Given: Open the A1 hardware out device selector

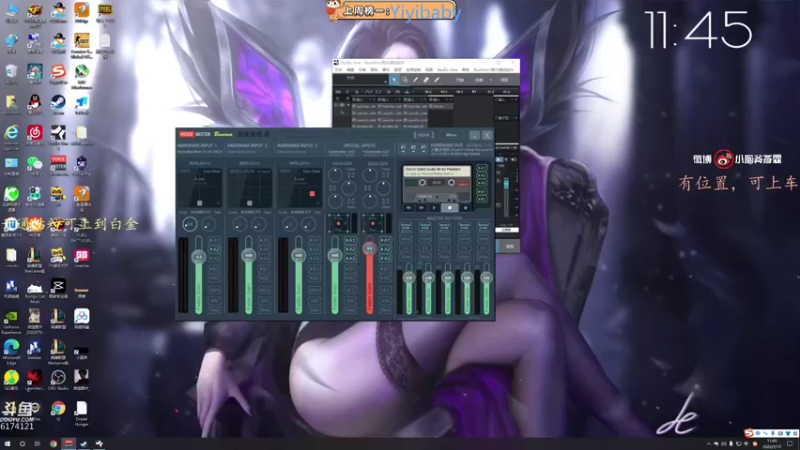Looking at the screenshot, I should [x=403, y=148].
